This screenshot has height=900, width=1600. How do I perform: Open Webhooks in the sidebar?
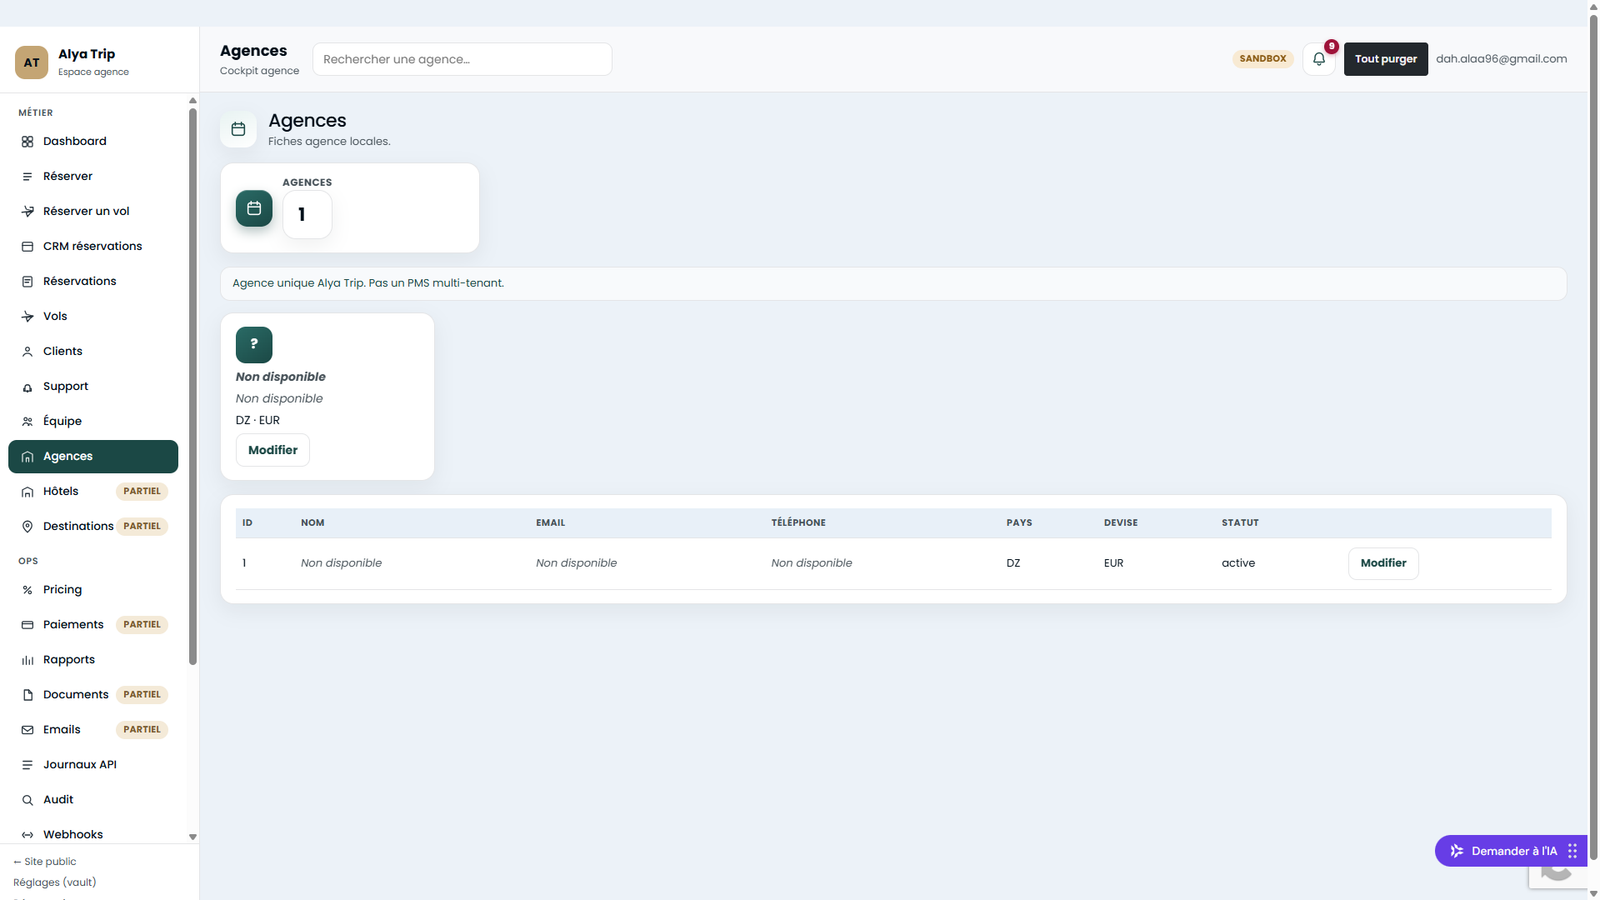[x=93, y=834]
